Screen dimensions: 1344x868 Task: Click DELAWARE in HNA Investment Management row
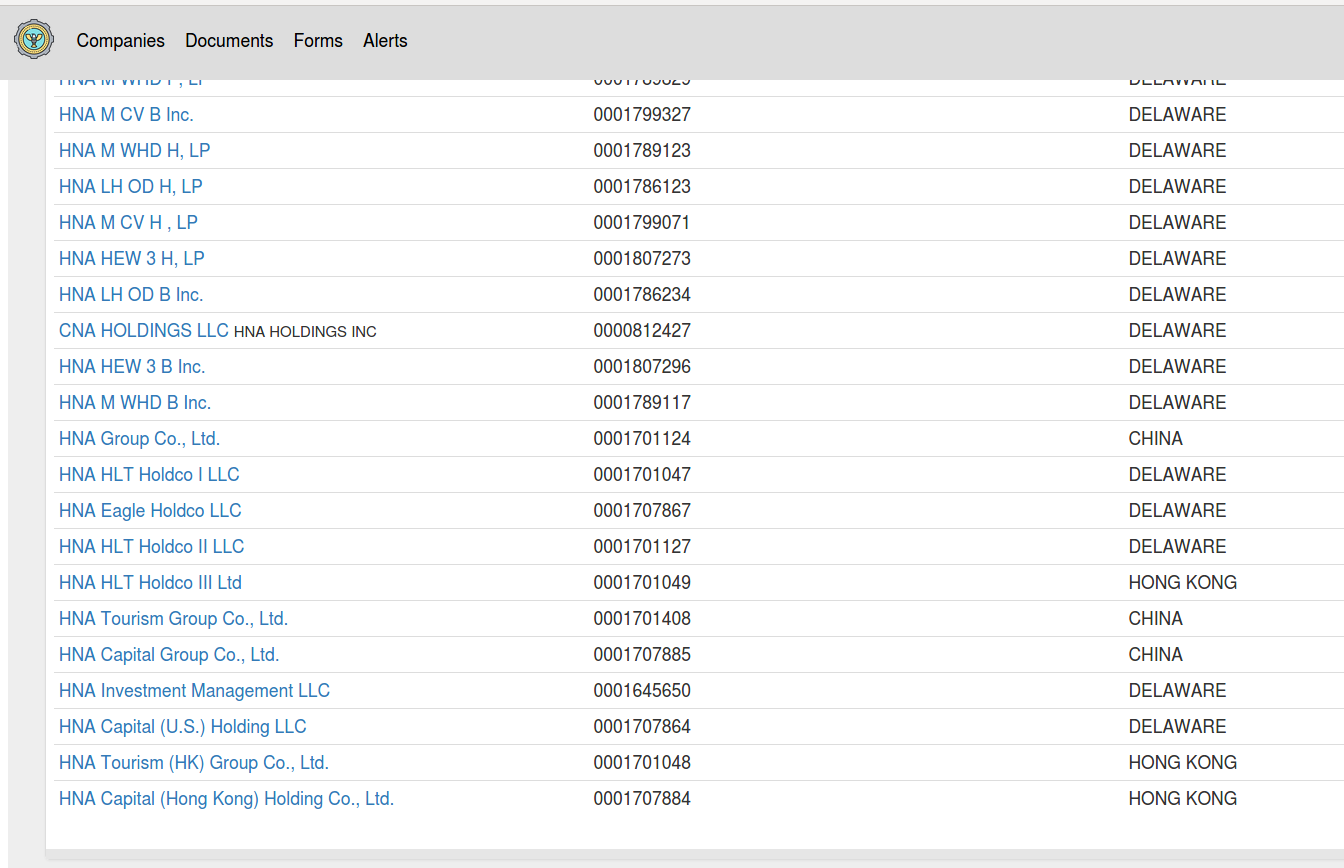(1177, 691)
